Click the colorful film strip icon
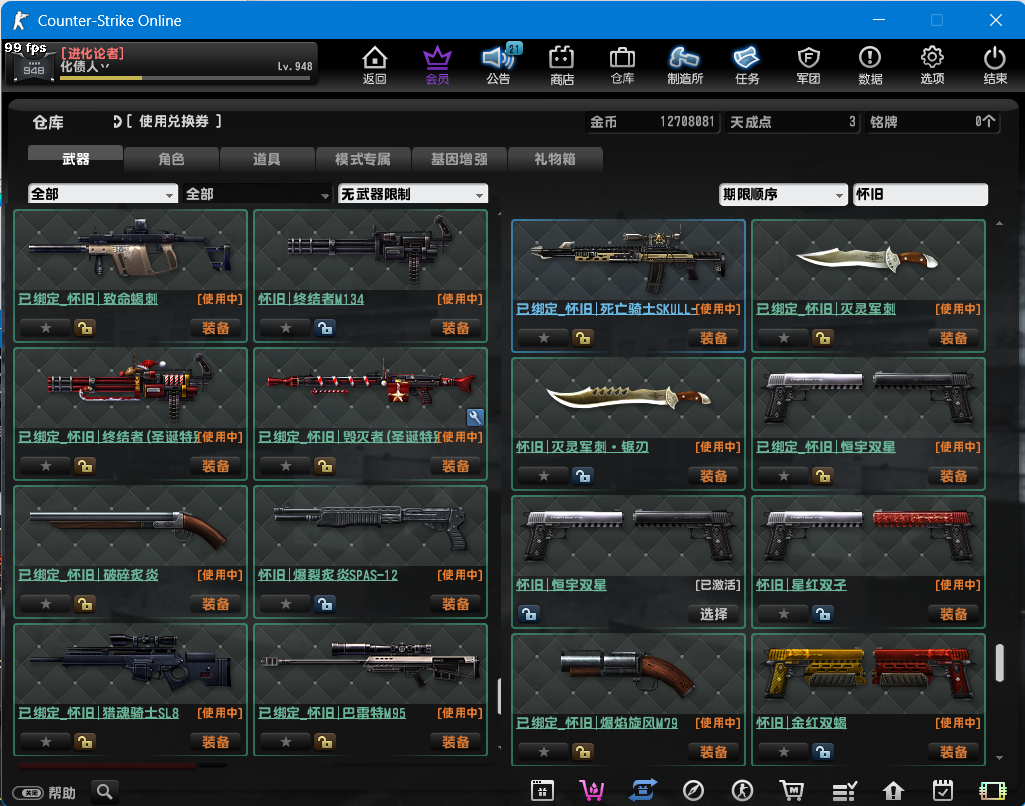1025x806 pixels. coord(992,791)
